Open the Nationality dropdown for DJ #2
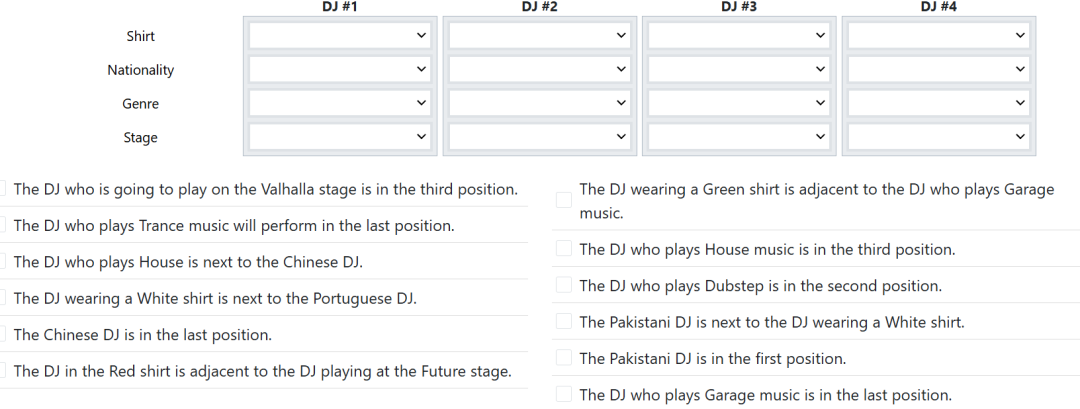1080x409 pixels. coord(539,70)
